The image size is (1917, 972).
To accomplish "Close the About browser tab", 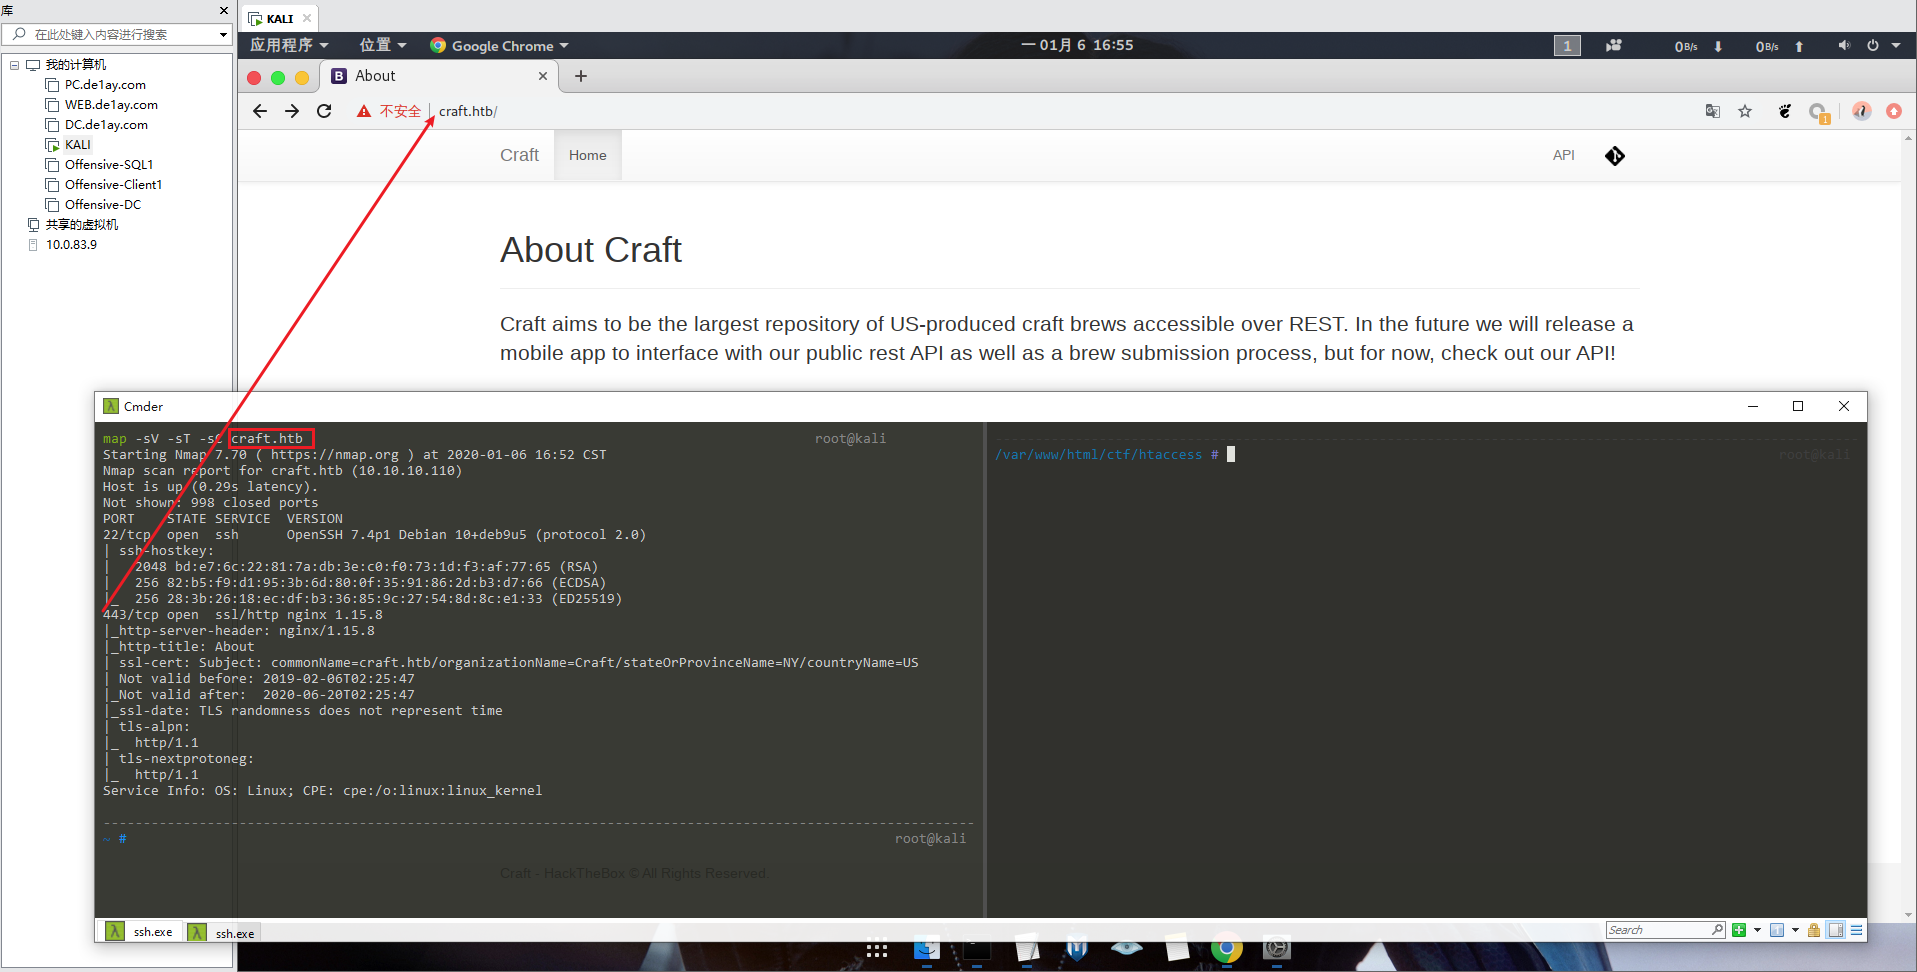I will (x=543, y=76).
